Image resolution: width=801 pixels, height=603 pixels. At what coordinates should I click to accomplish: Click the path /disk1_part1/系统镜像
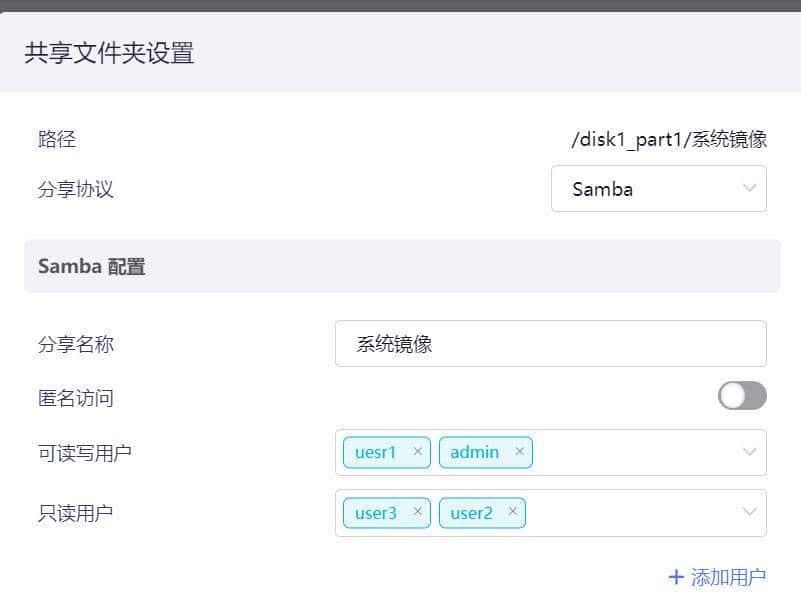click(671, 139)
